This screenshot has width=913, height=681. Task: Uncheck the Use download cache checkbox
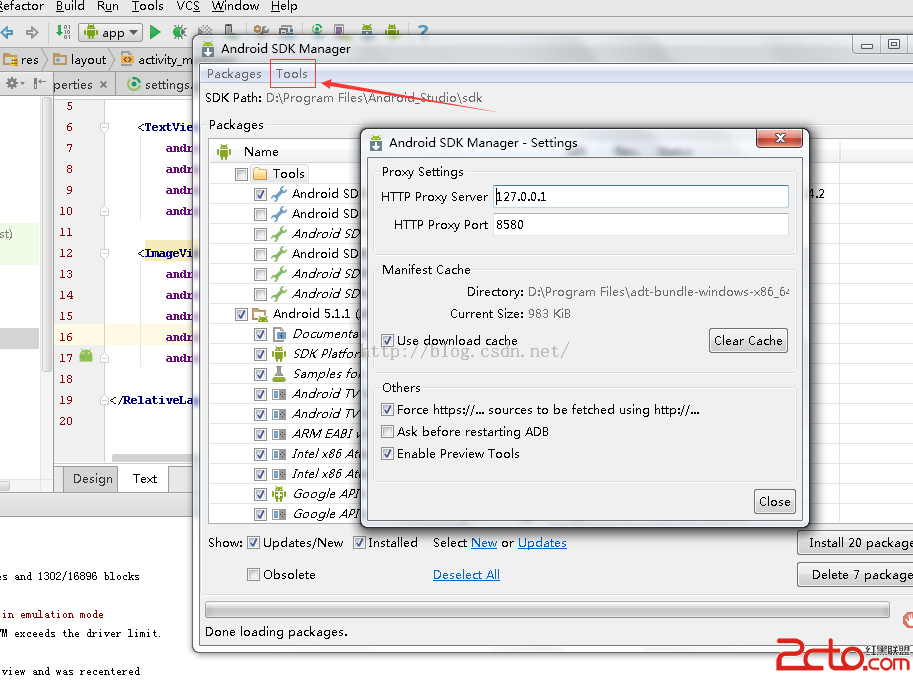tap(388, 341)
